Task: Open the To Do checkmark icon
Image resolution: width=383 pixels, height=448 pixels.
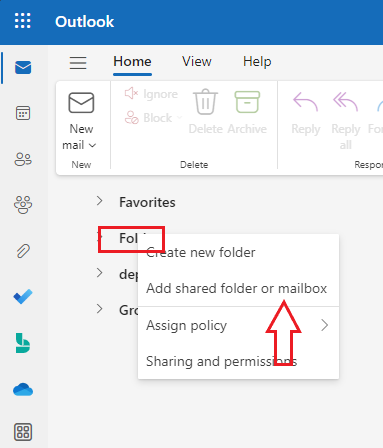Action: point(23,297)
